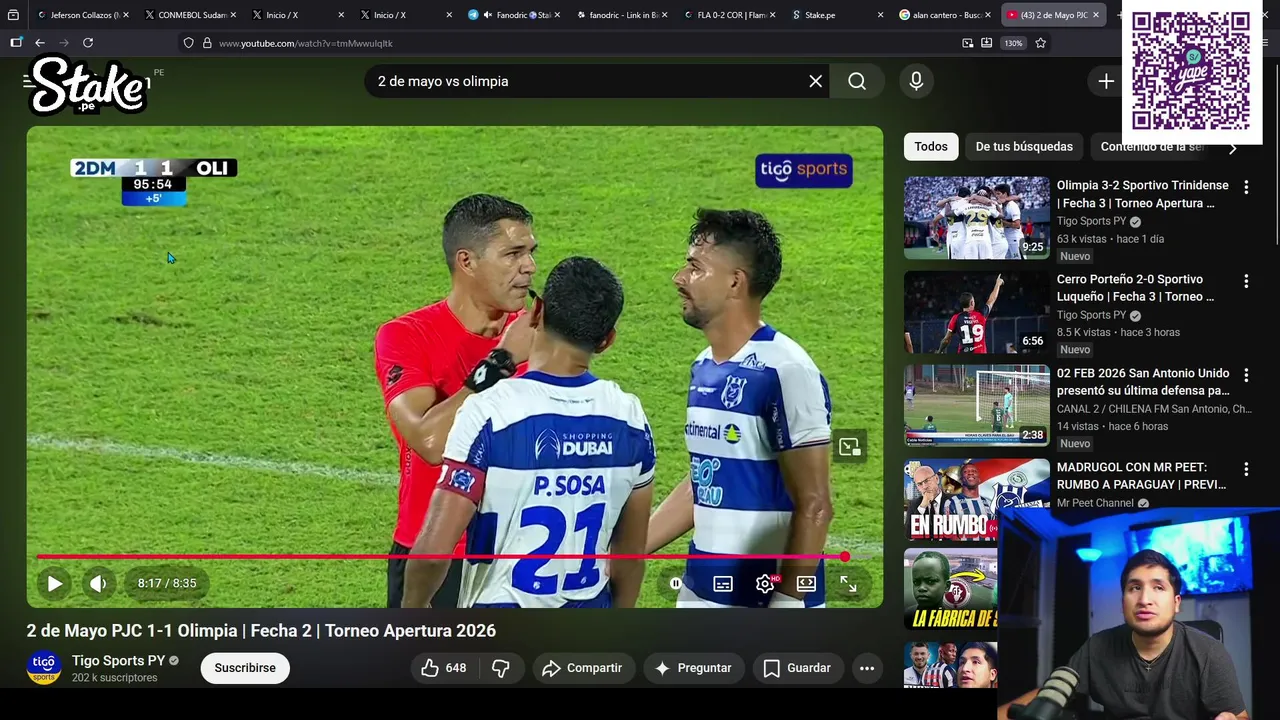The image size is (1280, 720).
Task: Like the video with 648 likes
Action: click(444, 668)
